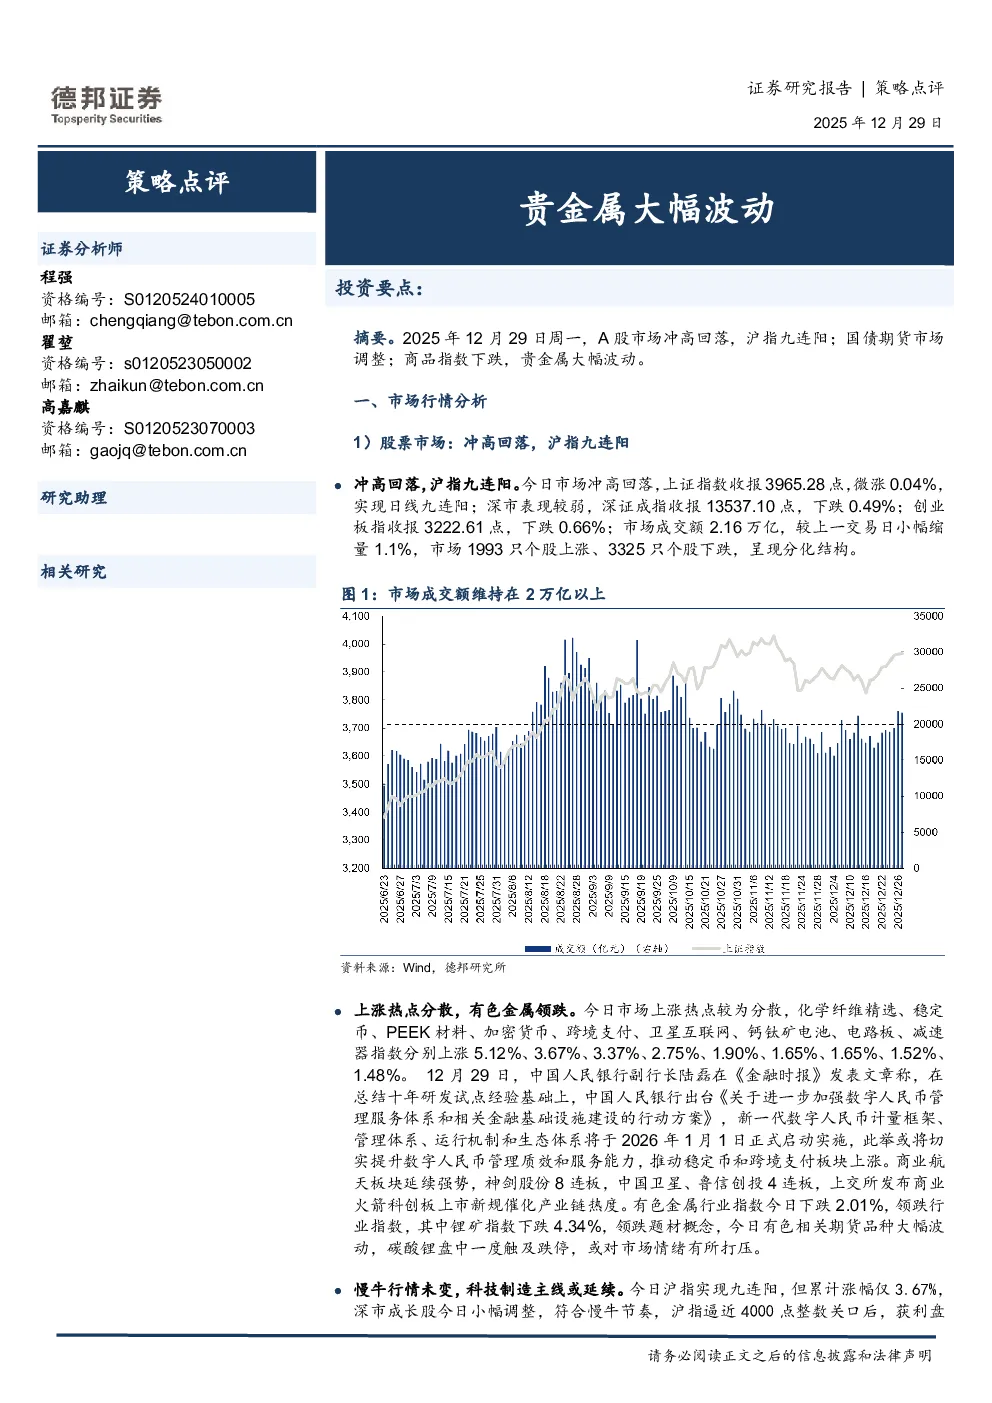This screenshot has width=992, height=1403.
Task: Select the 证券分析师 section heading
Action: [81, 249]
